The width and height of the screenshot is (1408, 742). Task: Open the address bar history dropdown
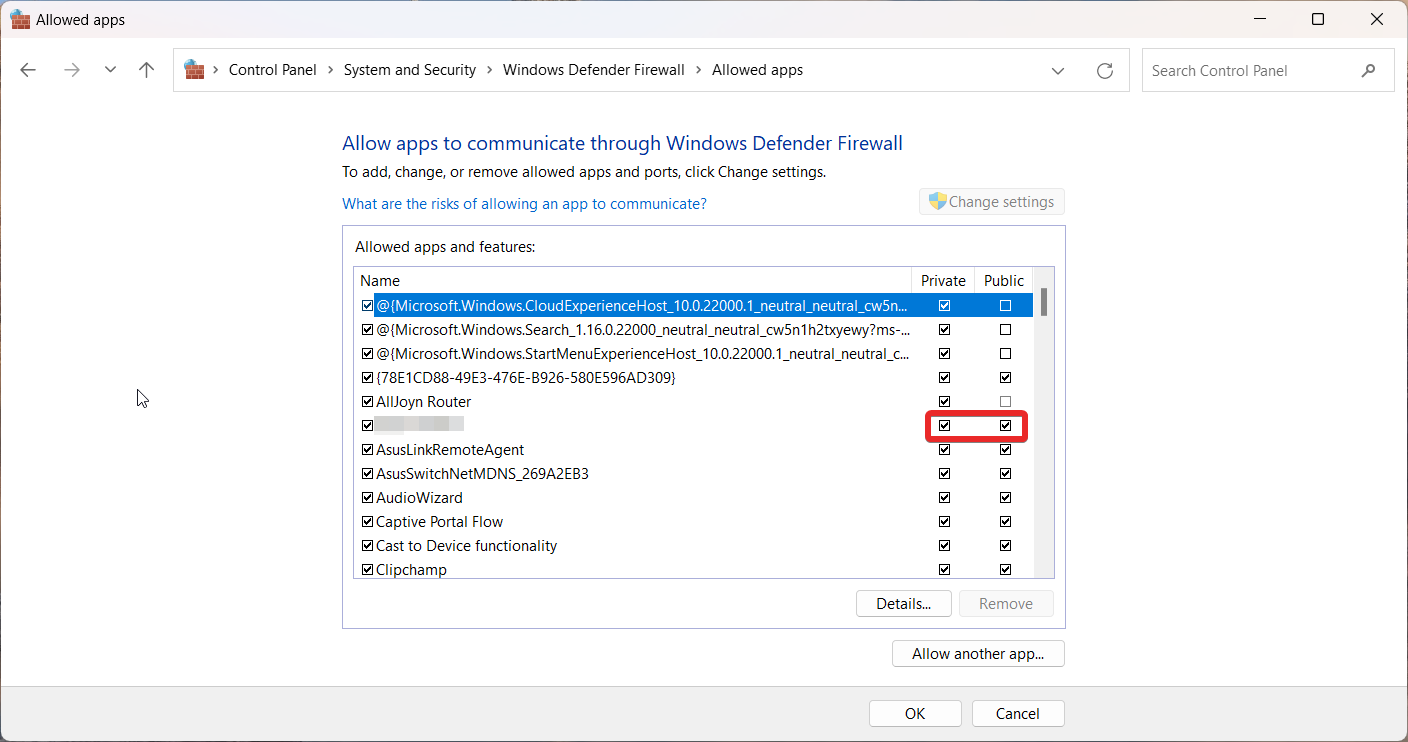[1058, 71]
